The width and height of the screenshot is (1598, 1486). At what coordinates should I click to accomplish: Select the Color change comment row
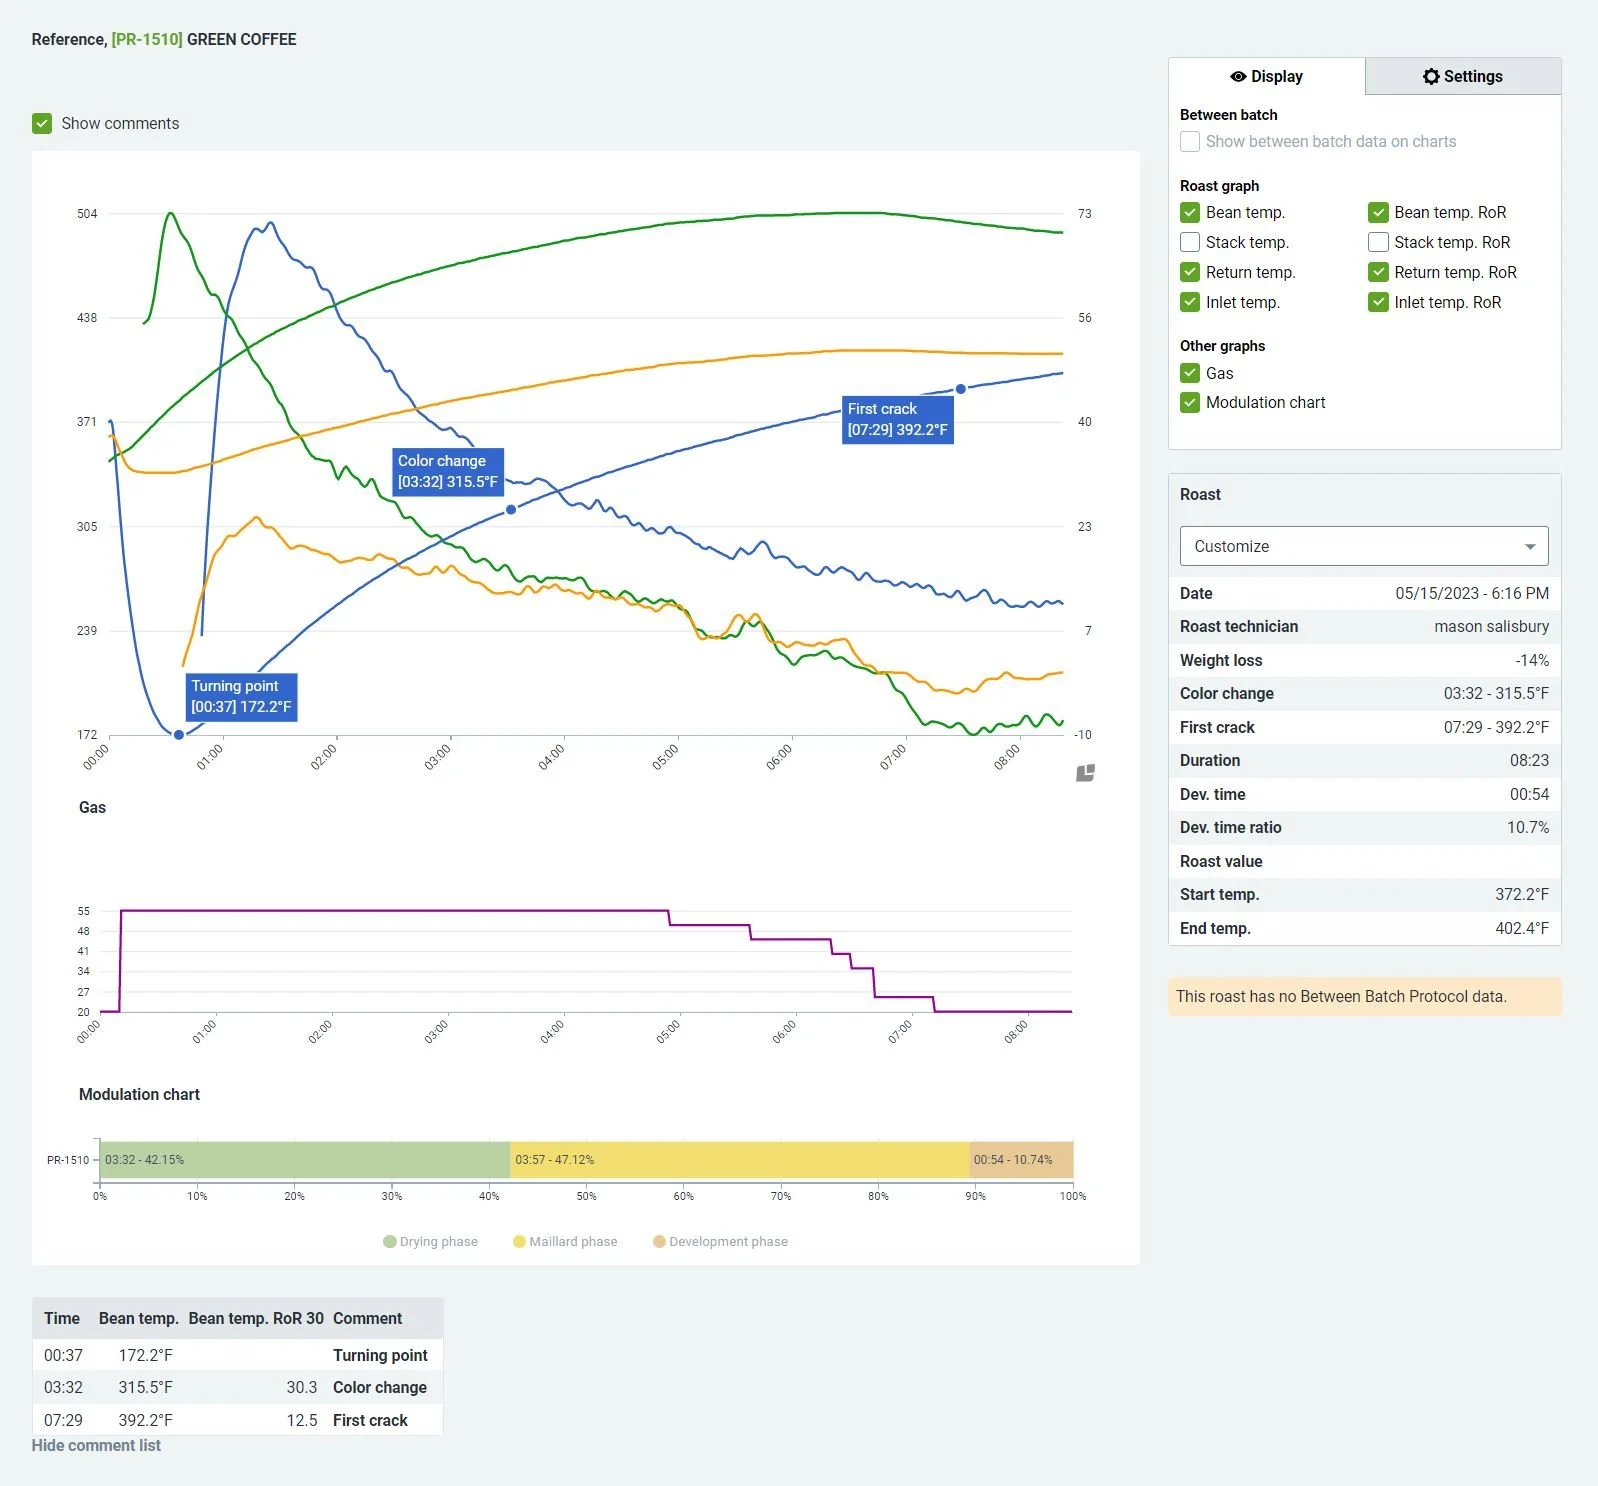click(237, 1387)
